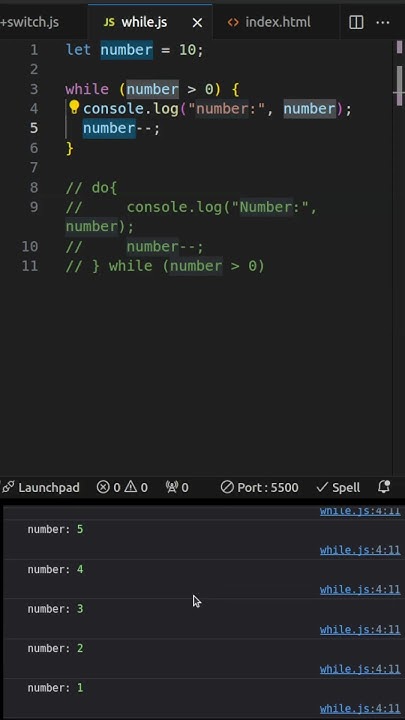Select console output 'number: 4'
Screen dimensions: 405x720
pyautogui.click(x=55, y=569)
